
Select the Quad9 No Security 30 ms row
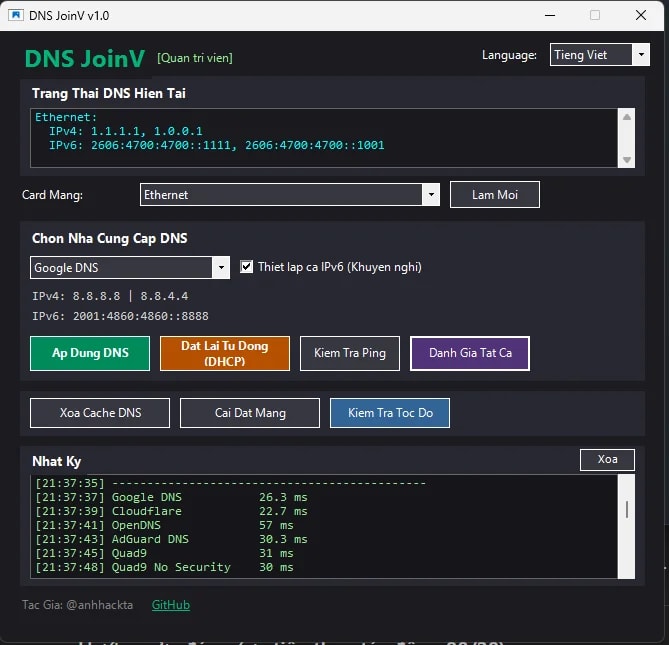tap(165, 567)
